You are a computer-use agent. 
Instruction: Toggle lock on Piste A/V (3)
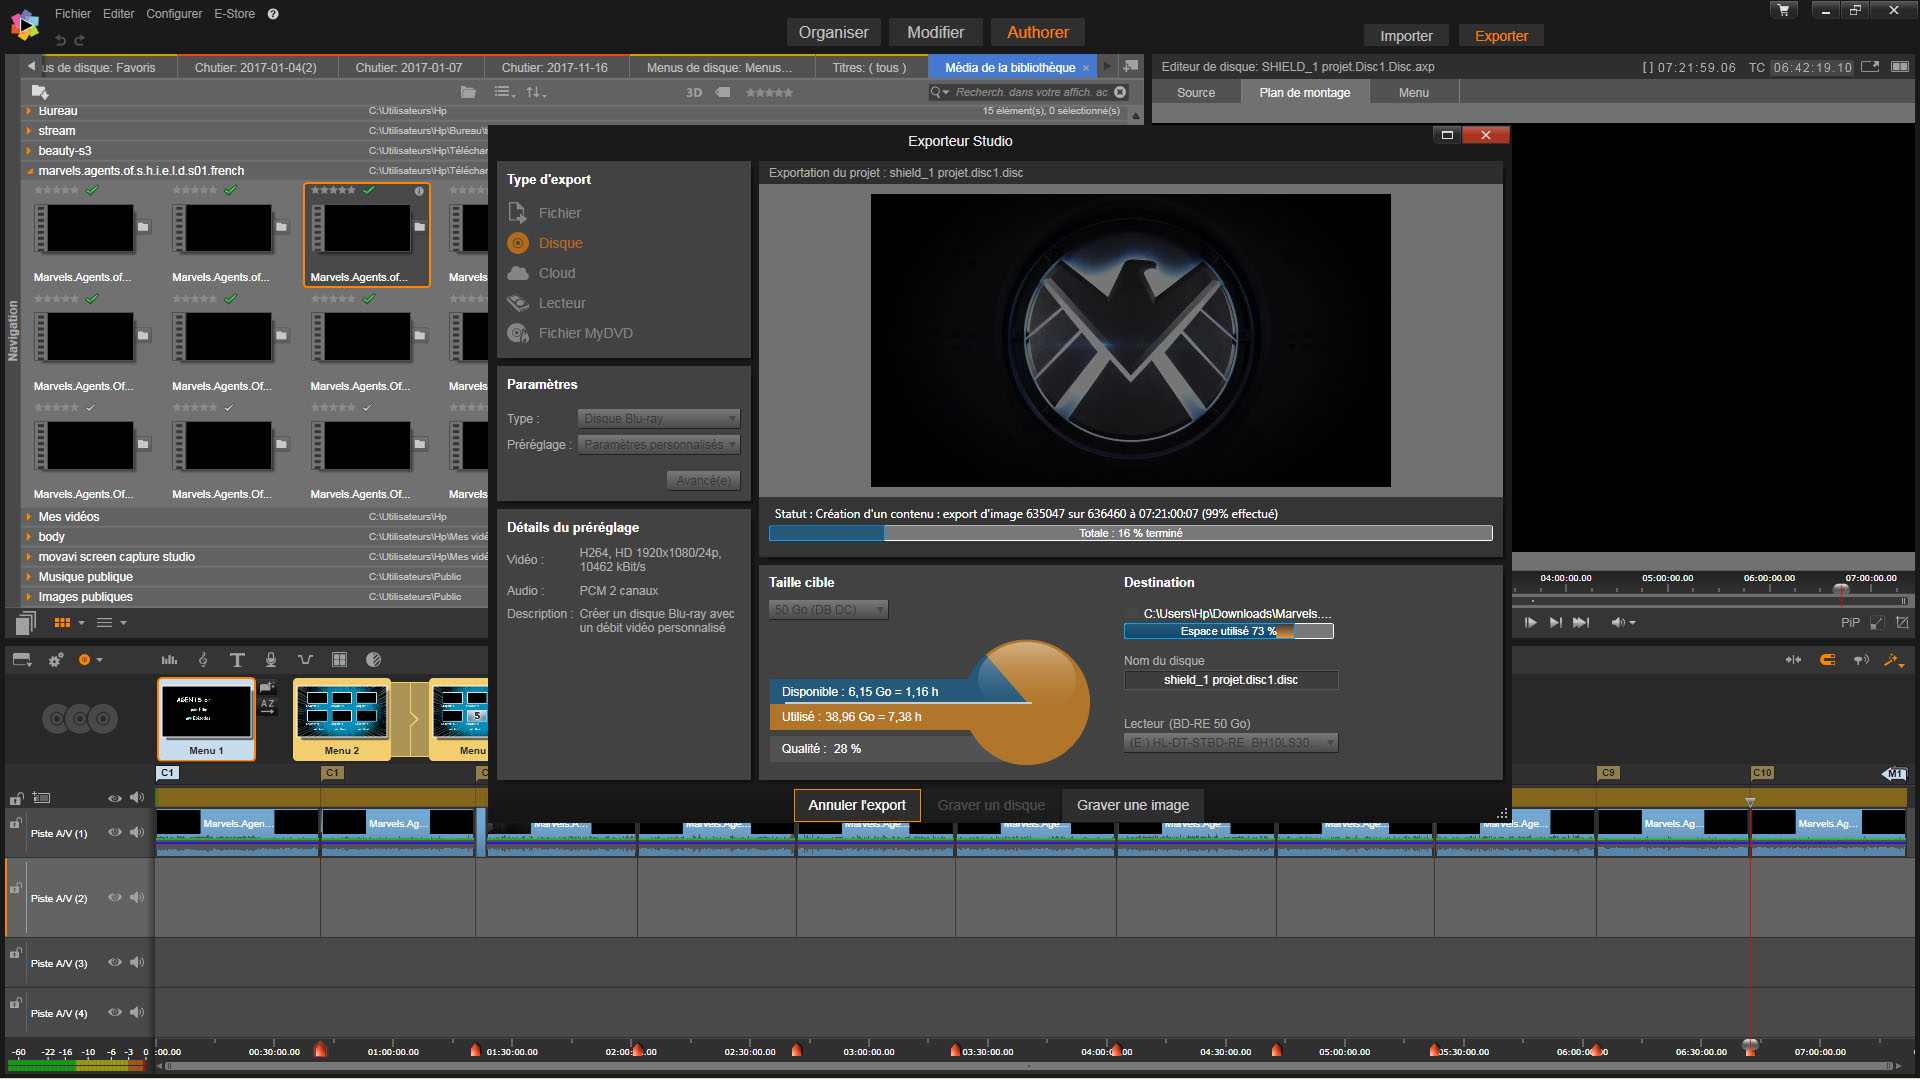pos(16,955)
